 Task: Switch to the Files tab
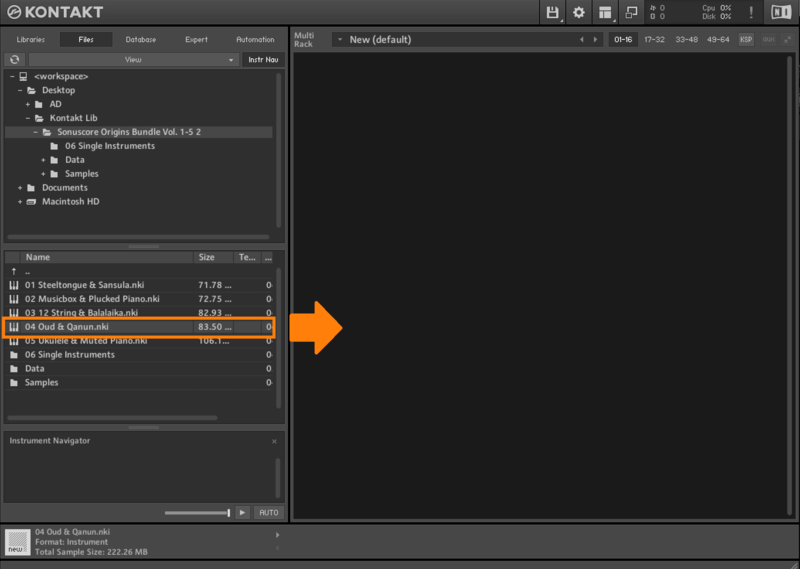tap(86, 40)
